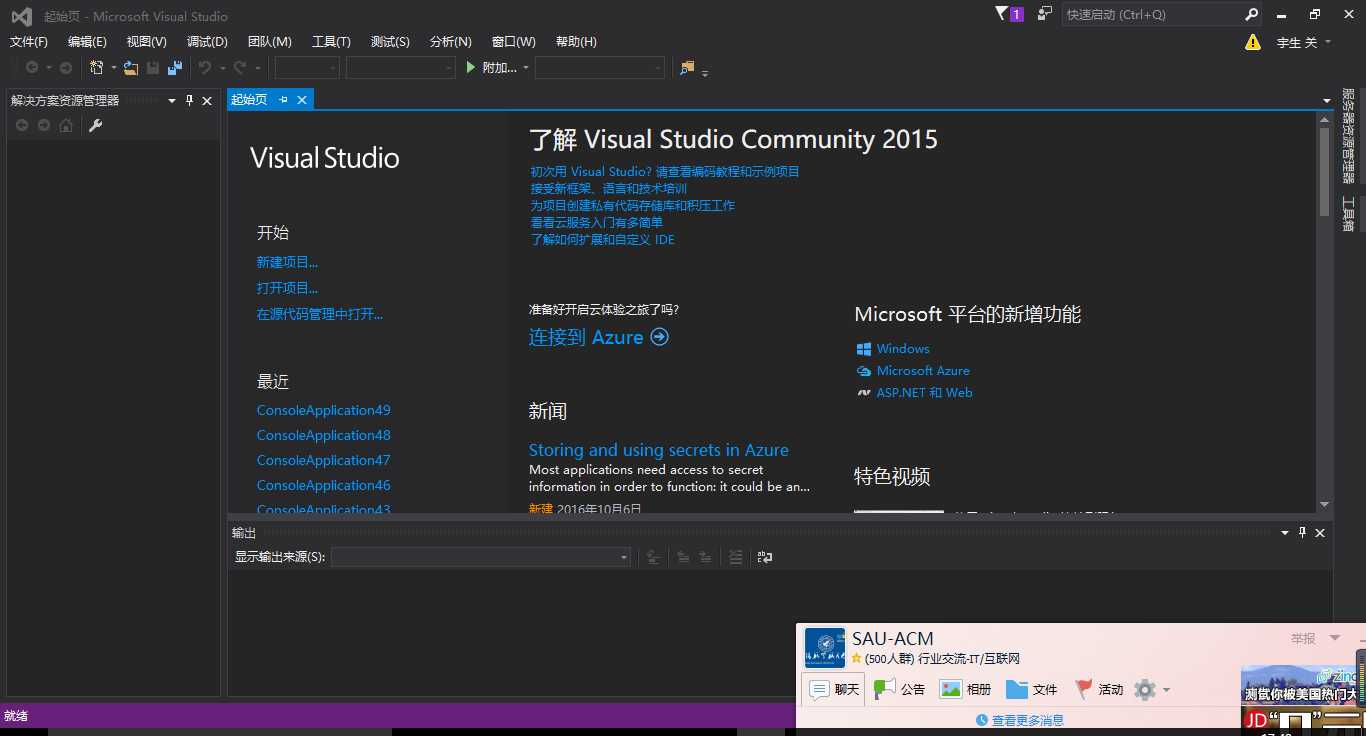1366x736 pixels.
Task: Click the Navigate Forward toolbar icon
Action: click(x=66, y=68)
